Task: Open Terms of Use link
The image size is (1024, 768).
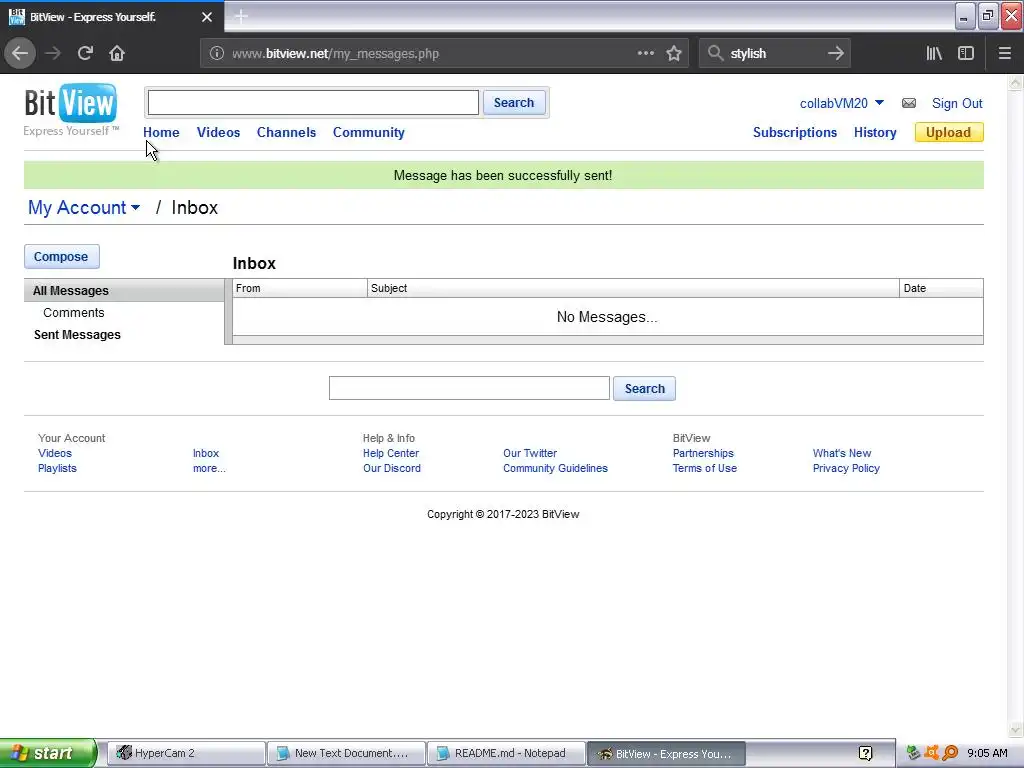Action: 705,468
